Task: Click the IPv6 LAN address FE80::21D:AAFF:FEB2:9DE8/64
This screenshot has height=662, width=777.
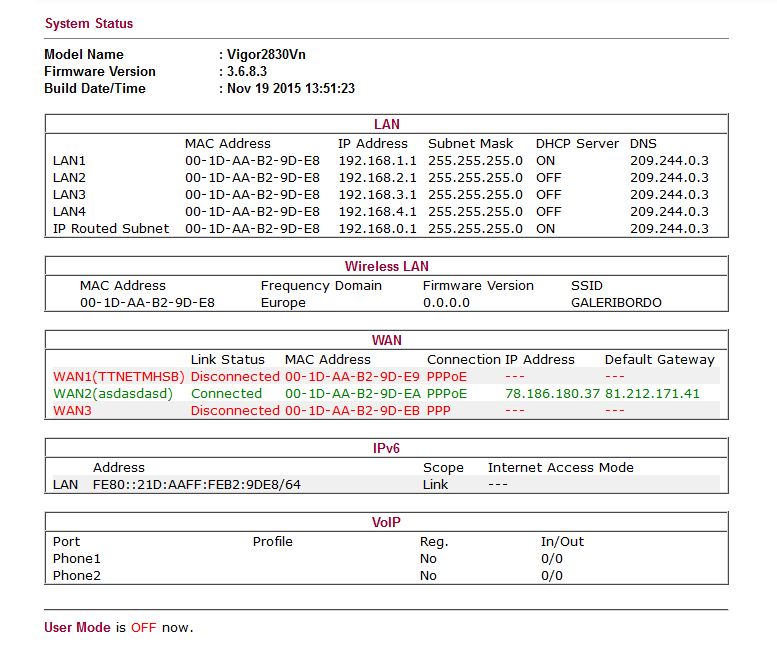Action: click(x=196, y=485)
